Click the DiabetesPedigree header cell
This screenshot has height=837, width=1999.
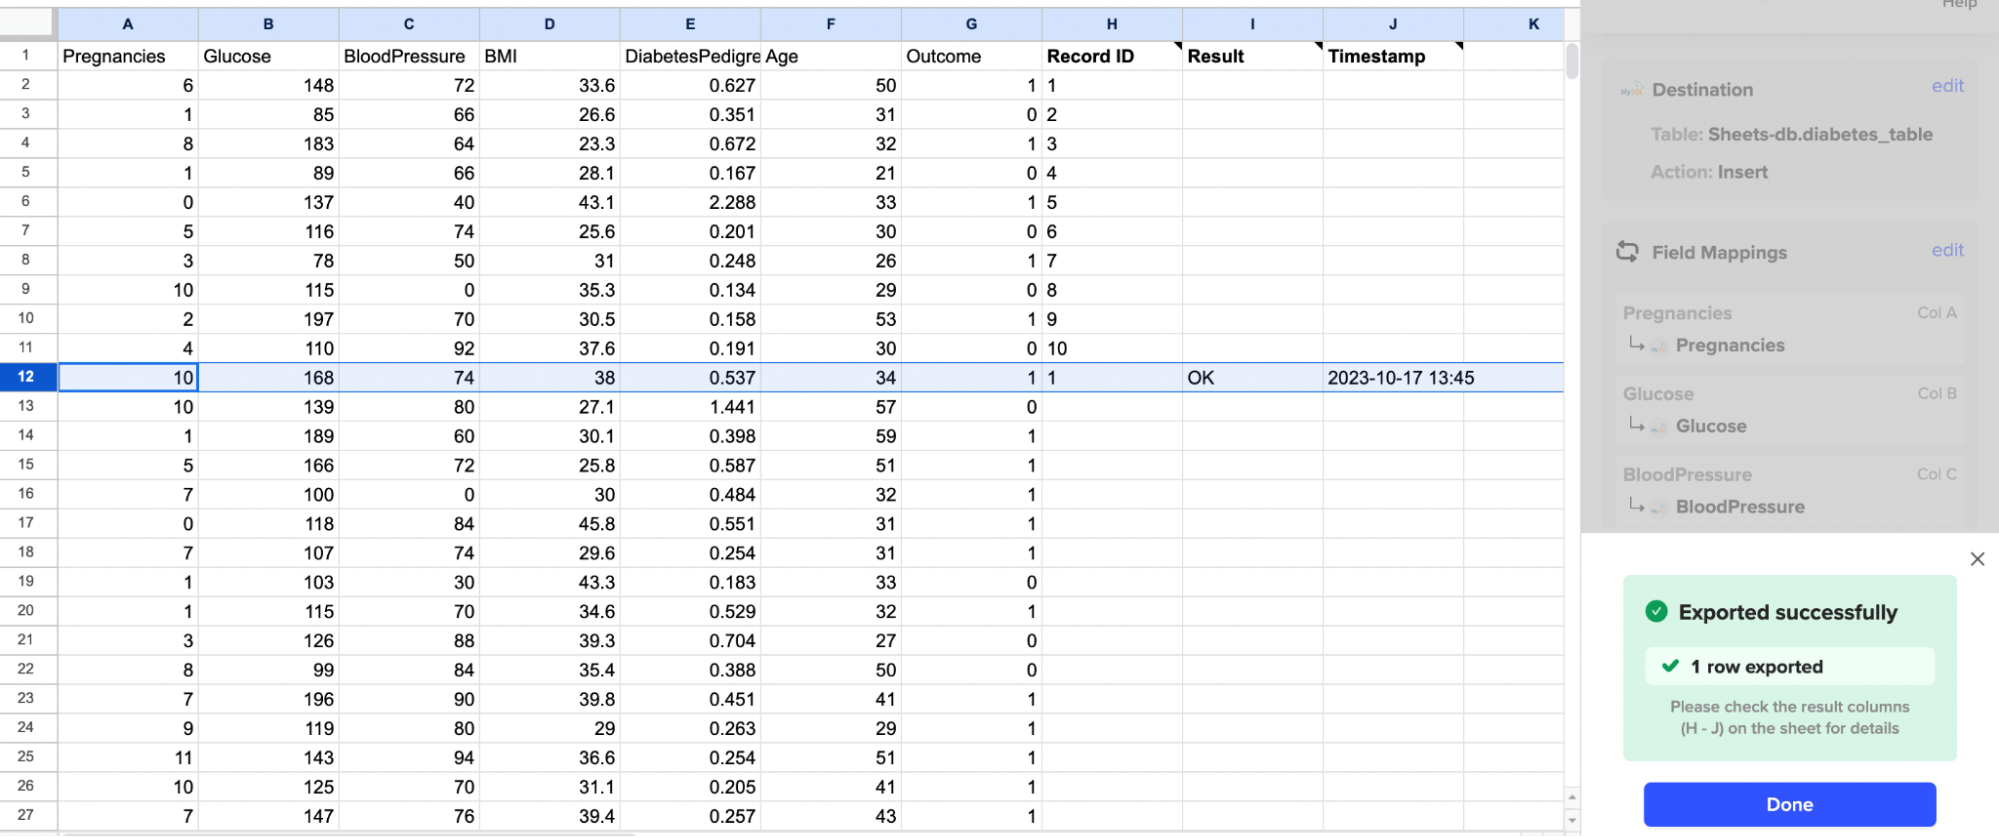pyautogui.click(x=690, y=56)
